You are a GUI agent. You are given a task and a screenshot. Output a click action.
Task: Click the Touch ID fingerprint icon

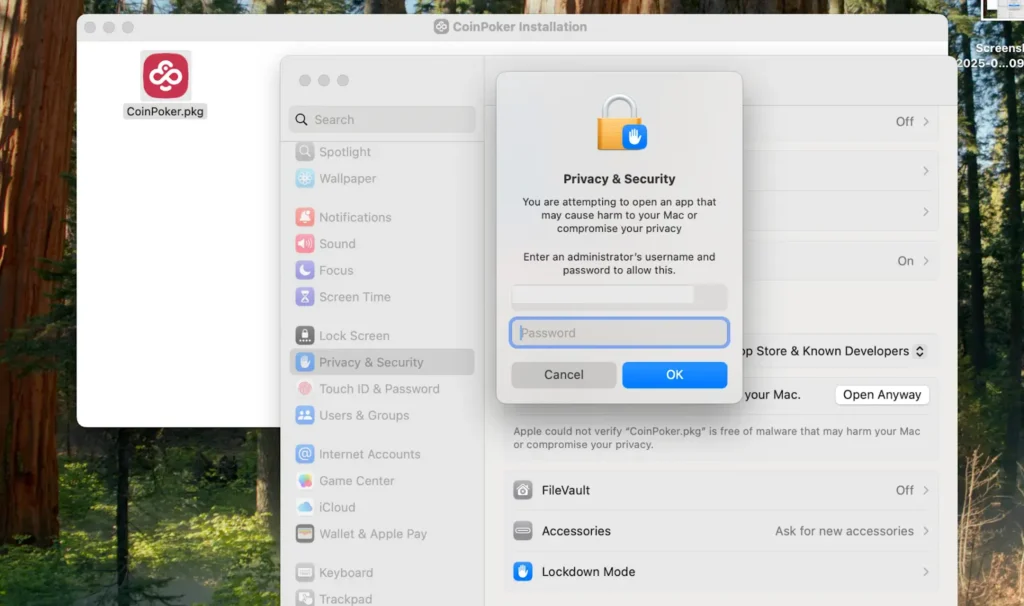tap(305, 389)
